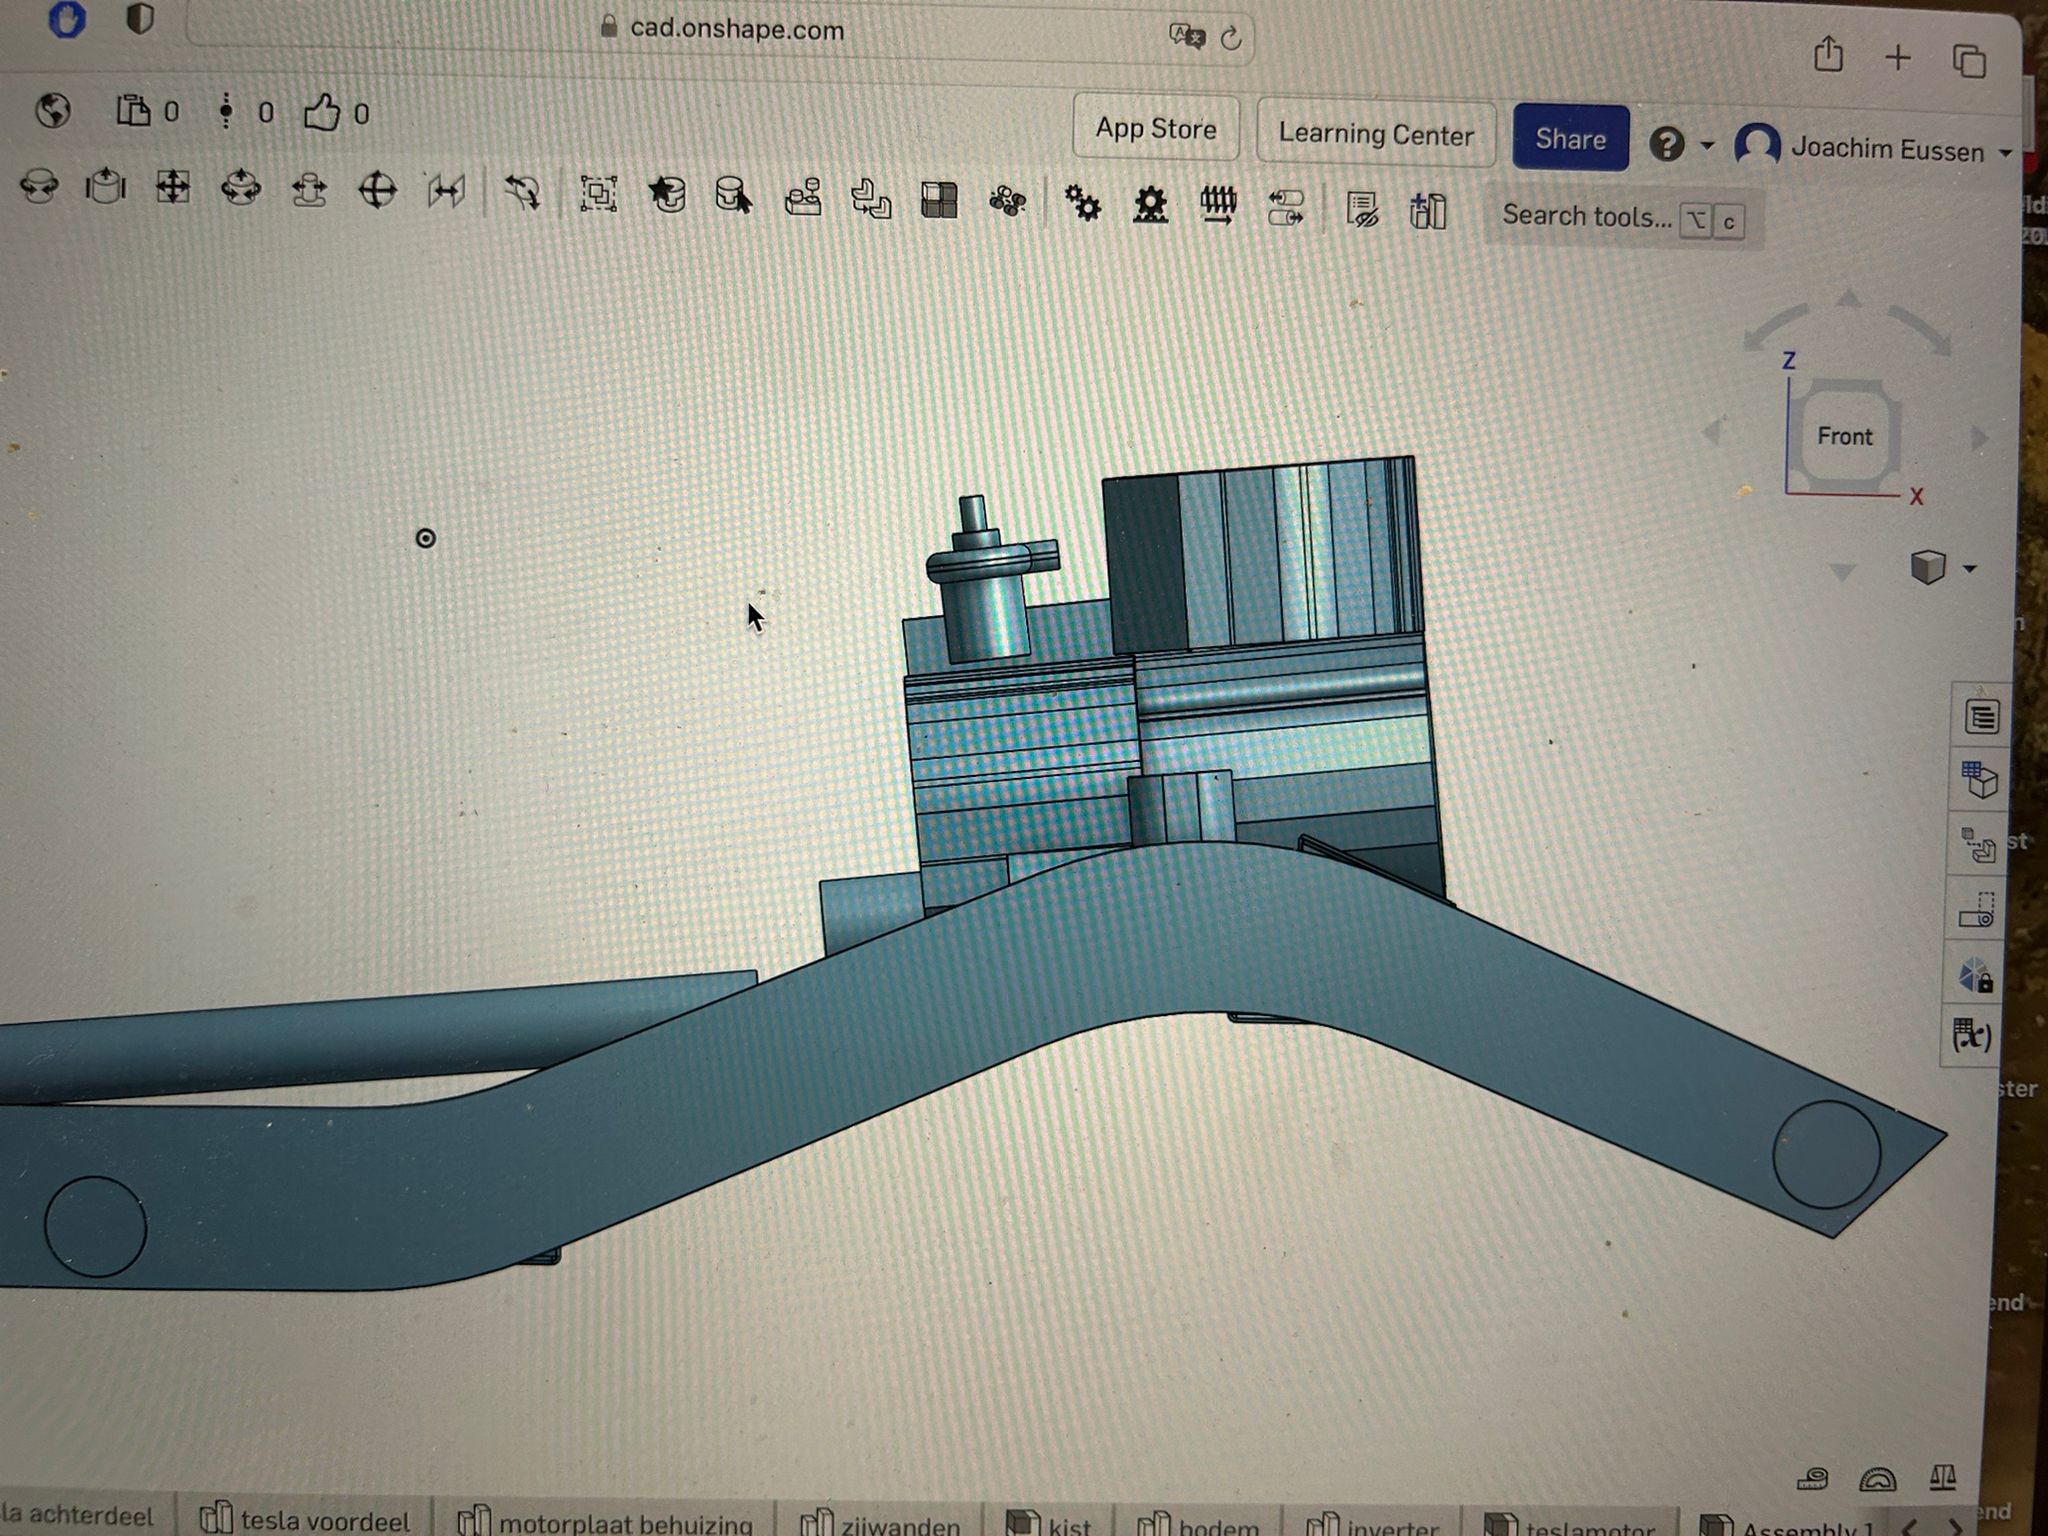Expand the view cube display options dropdown

[1969, 569]
